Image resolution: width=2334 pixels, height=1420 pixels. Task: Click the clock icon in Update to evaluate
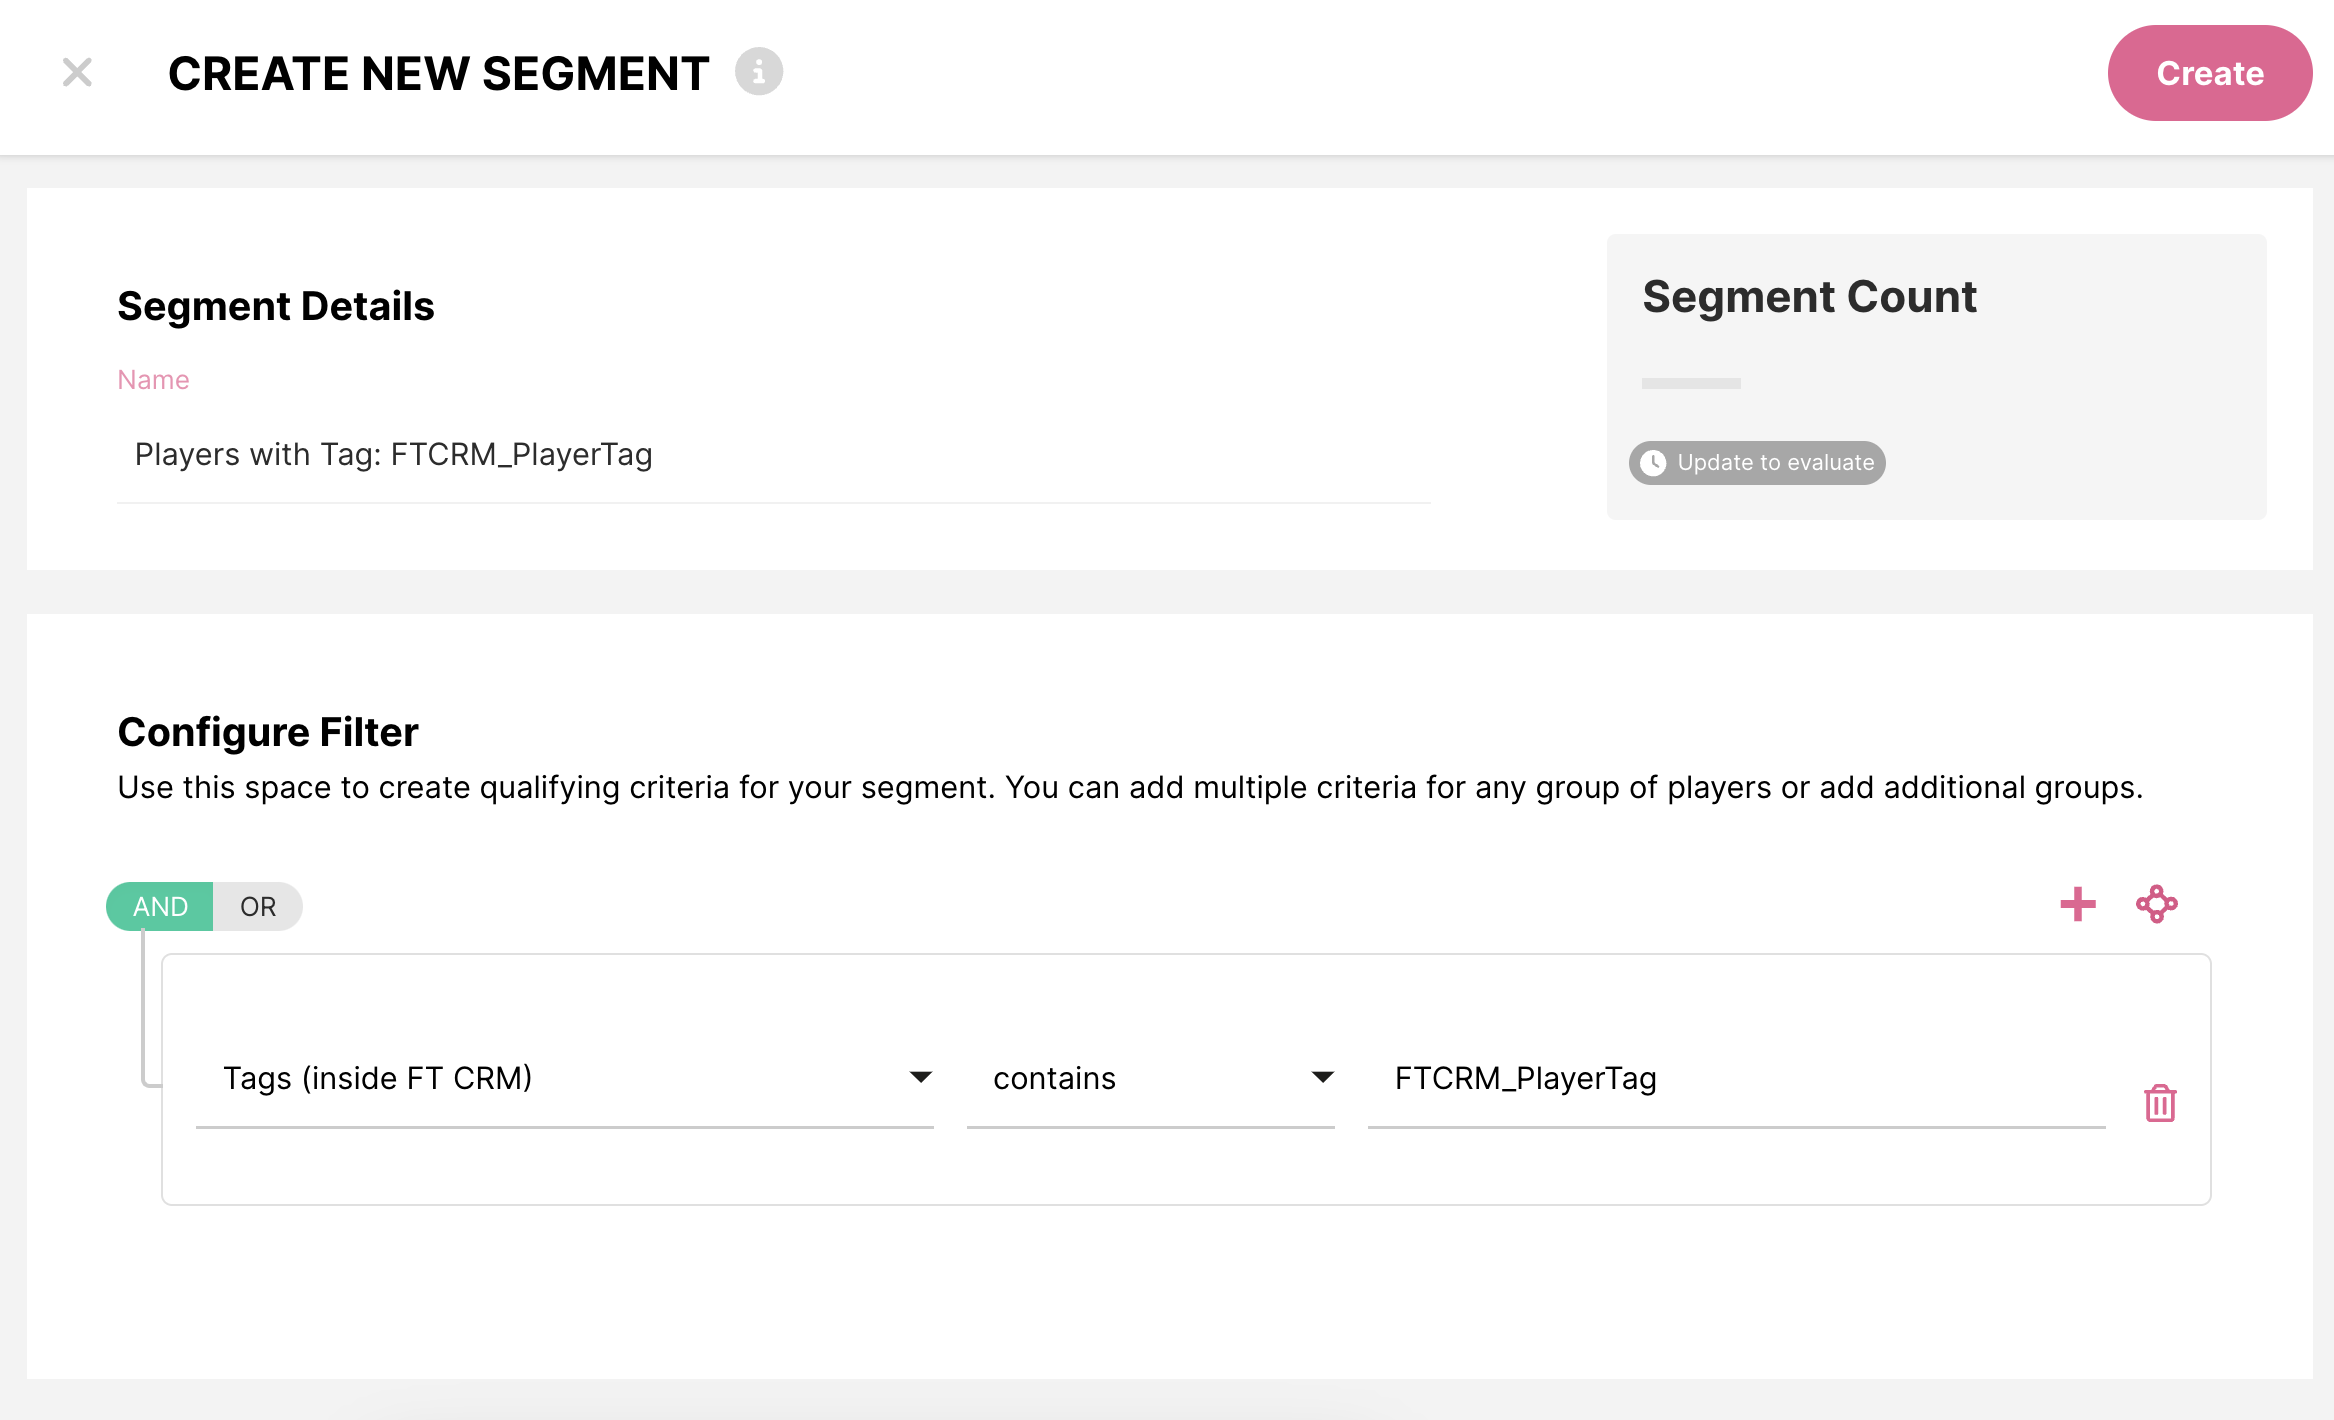click(x=1654, y=463)
